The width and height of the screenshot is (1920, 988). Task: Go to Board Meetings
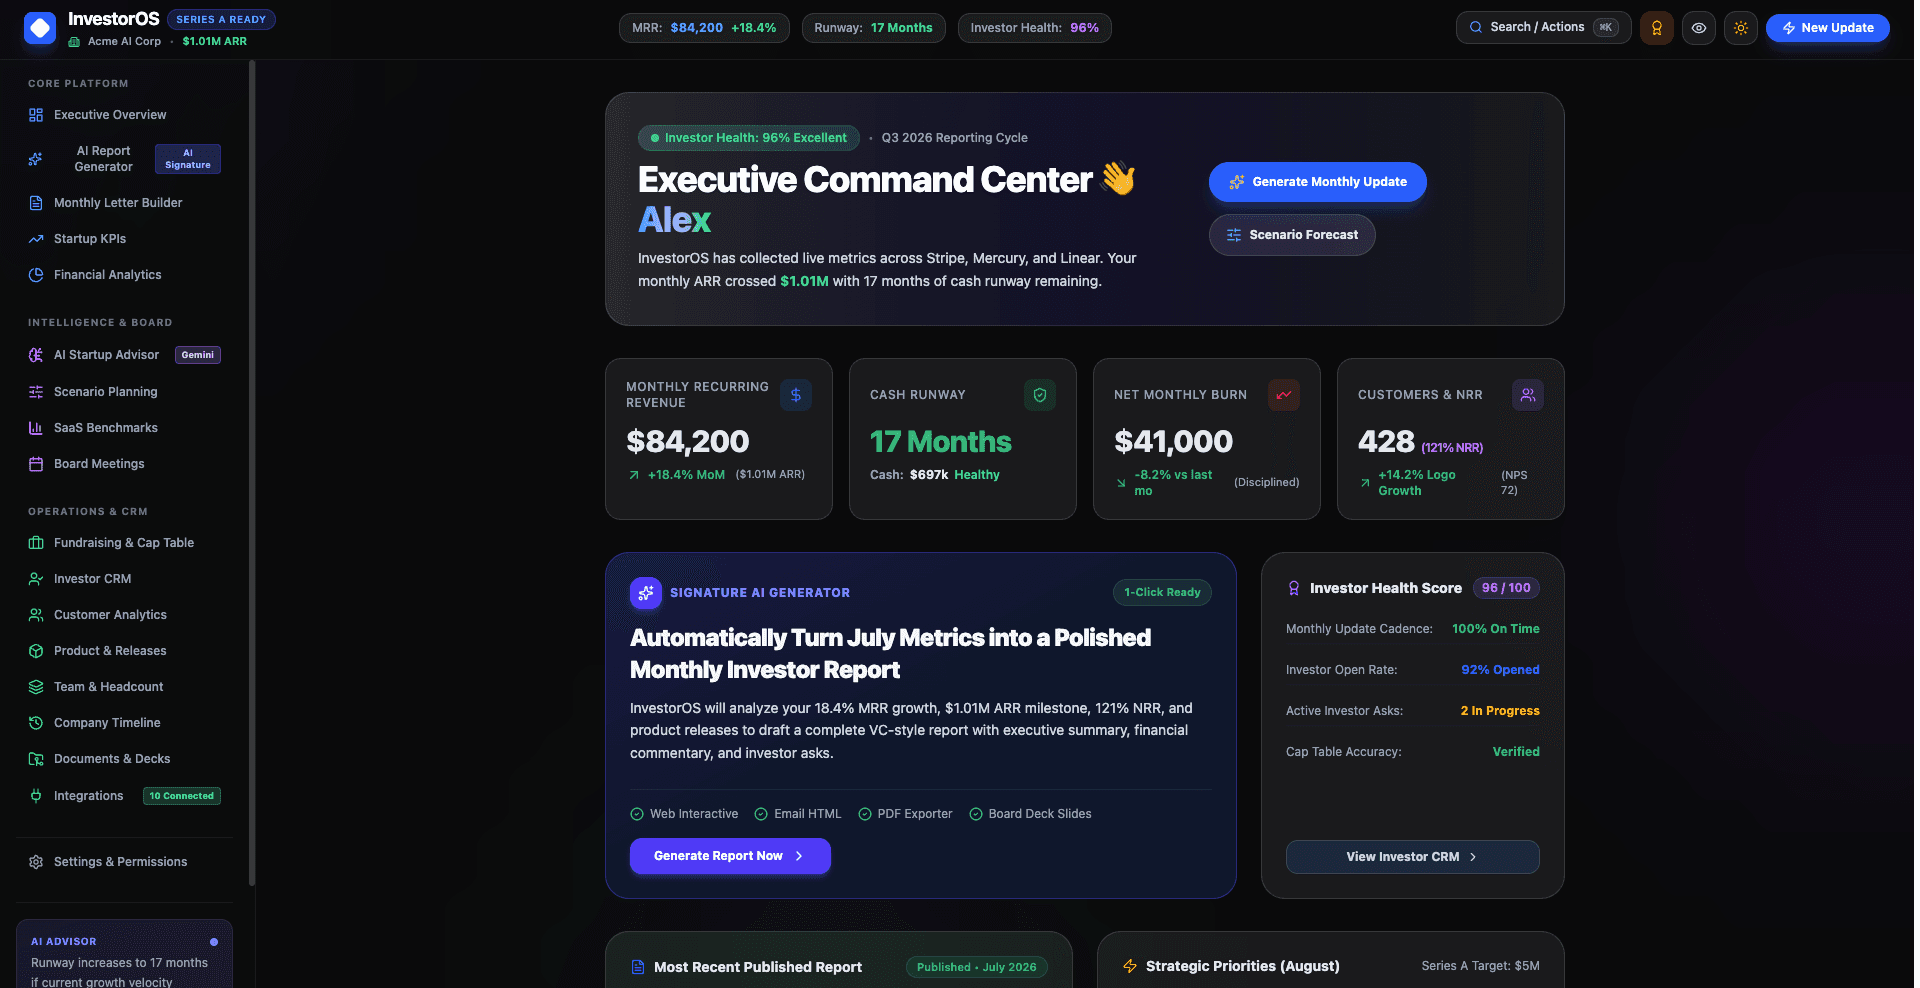124,464
